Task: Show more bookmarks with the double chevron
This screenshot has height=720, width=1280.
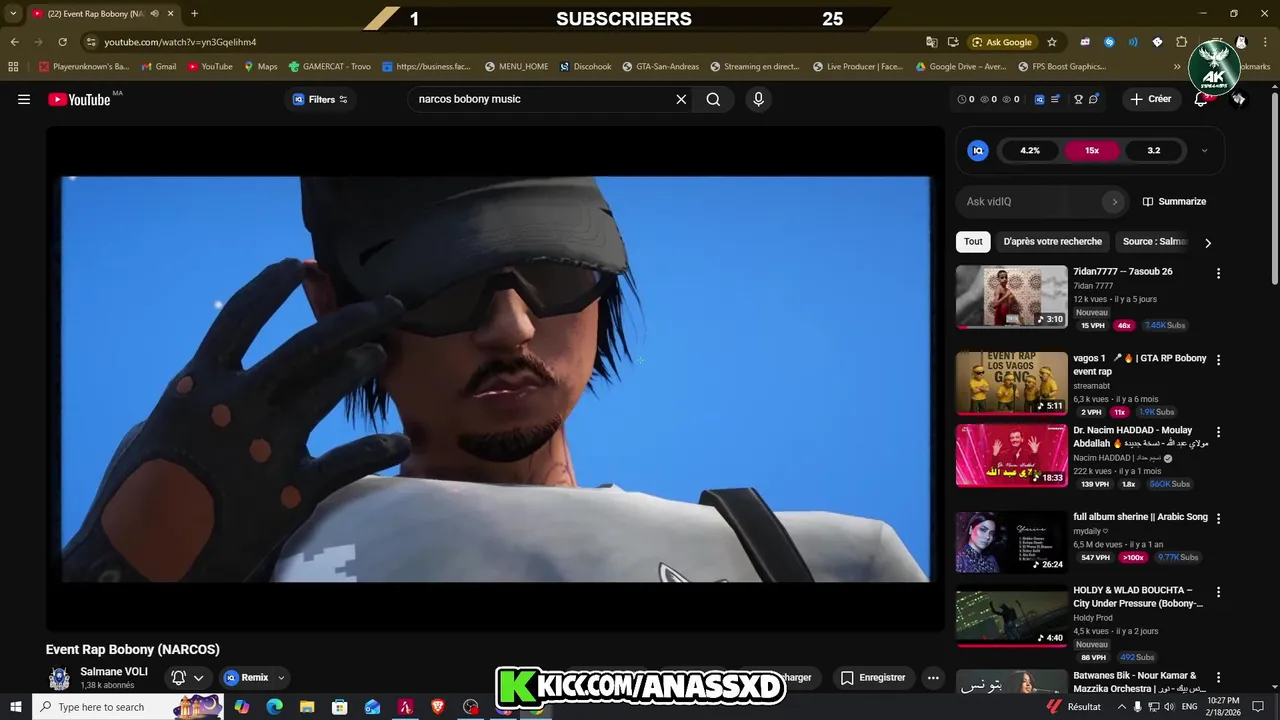Action: coord(1177,67)
